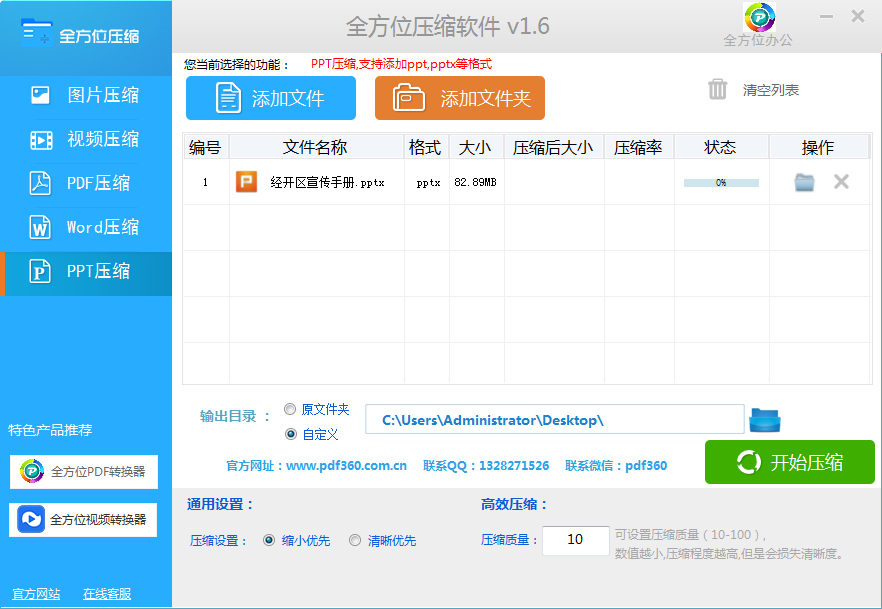
Task: Browse output directory with blue folder icon
Action: [765, 419]
